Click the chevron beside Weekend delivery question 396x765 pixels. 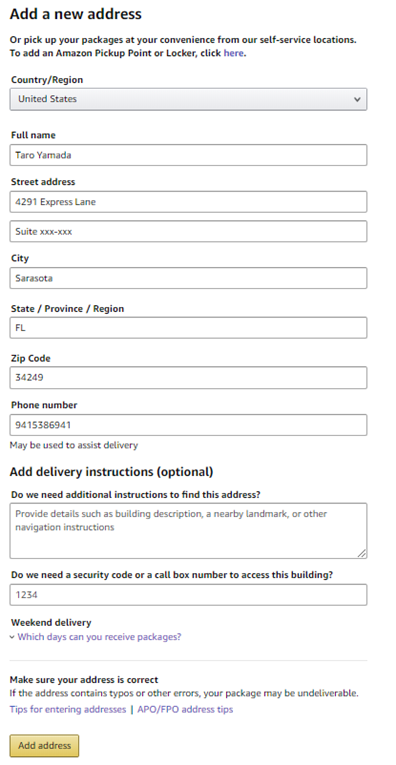[x=12, y=637]
